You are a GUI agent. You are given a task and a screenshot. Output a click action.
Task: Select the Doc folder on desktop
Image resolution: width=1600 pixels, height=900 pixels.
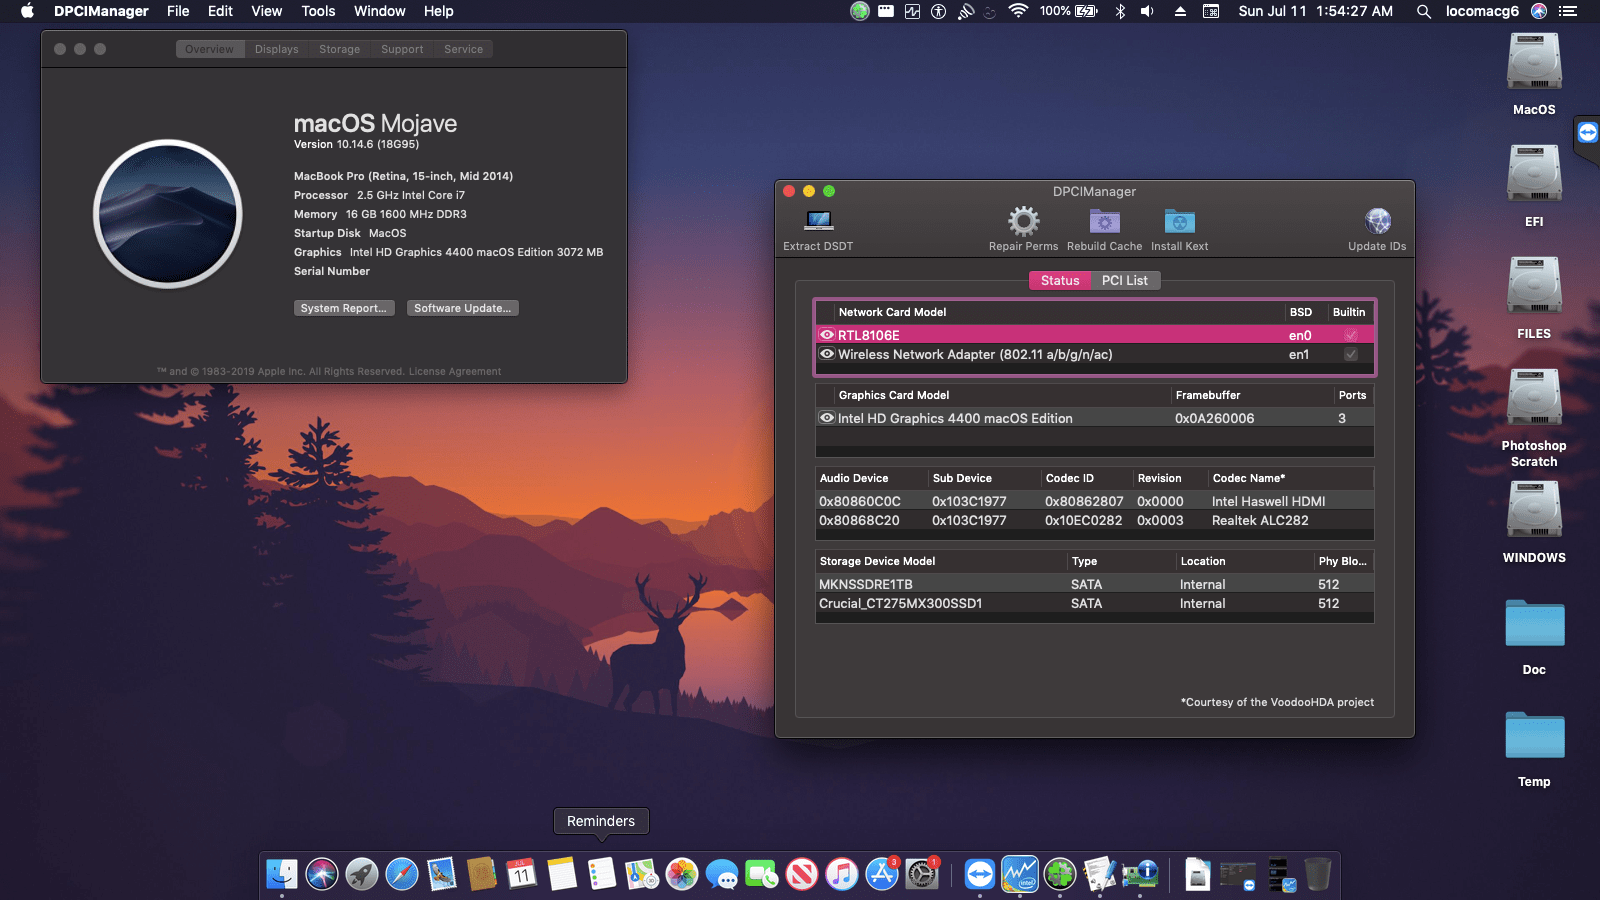pyautogui.click(x=1534, y=623)
